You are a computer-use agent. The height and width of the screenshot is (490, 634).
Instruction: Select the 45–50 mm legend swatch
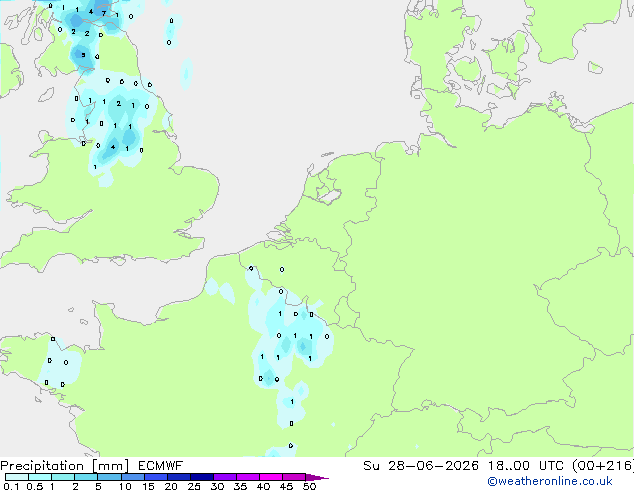294,477
